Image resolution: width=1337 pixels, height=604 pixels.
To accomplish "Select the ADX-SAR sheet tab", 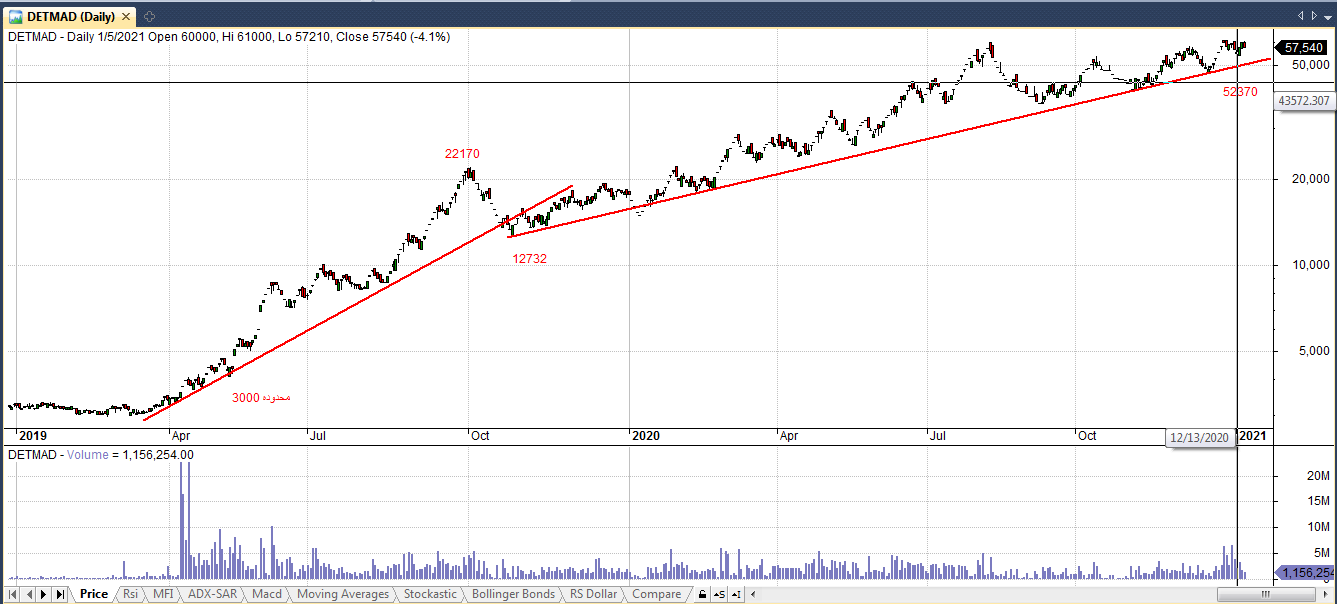I will pos(212,594).
